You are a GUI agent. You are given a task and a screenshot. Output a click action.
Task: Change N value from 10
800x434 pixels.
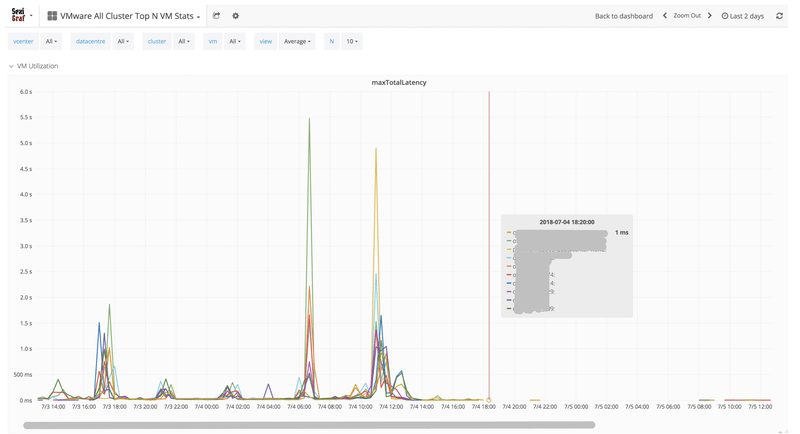352,41
